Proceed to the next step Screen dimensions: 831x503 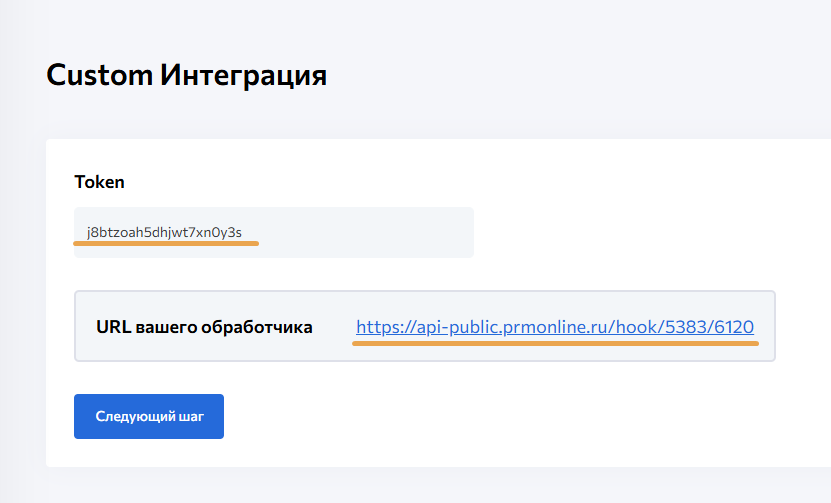[149, 416]
